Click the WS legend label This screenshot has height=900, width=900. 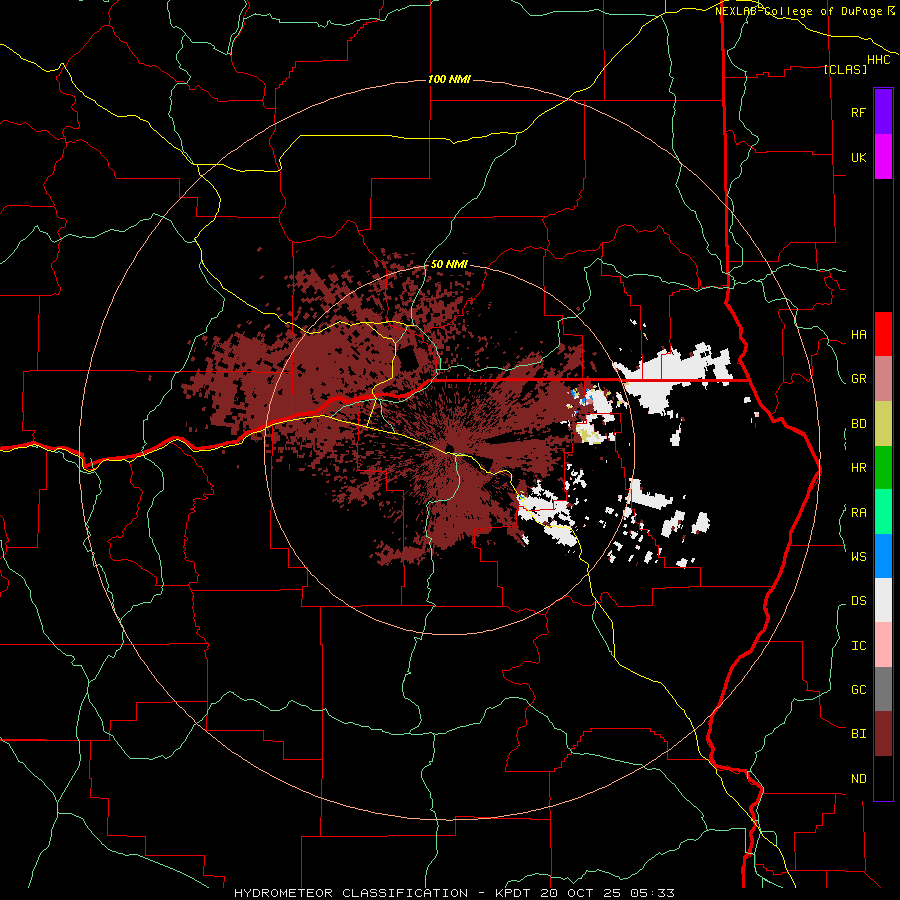858,556
